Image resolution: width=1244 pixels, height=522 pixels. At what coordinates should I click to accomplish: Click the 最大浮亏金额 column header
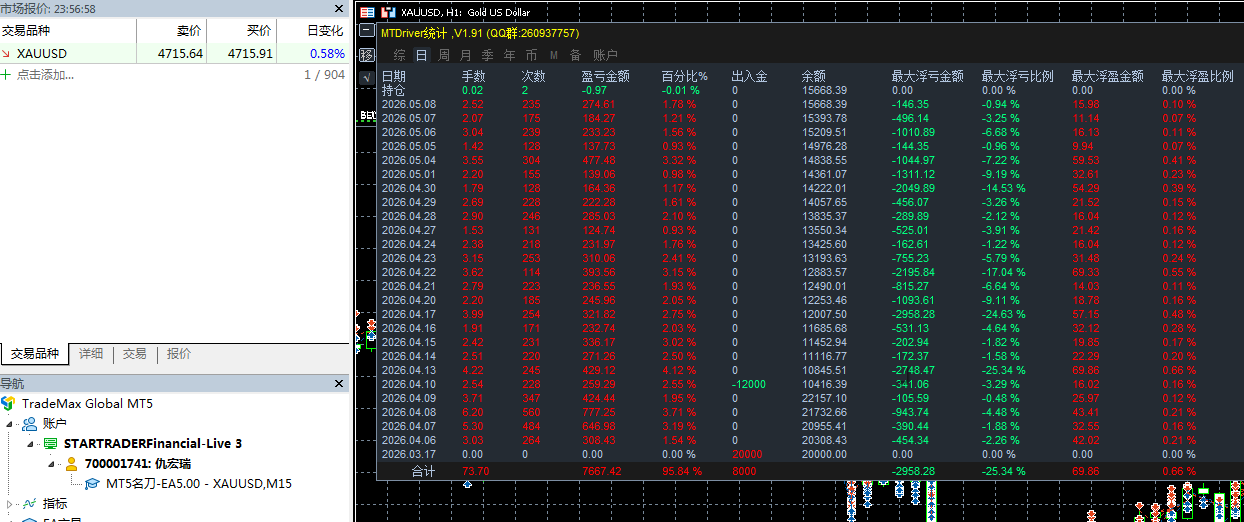click(x=928, y=76)
